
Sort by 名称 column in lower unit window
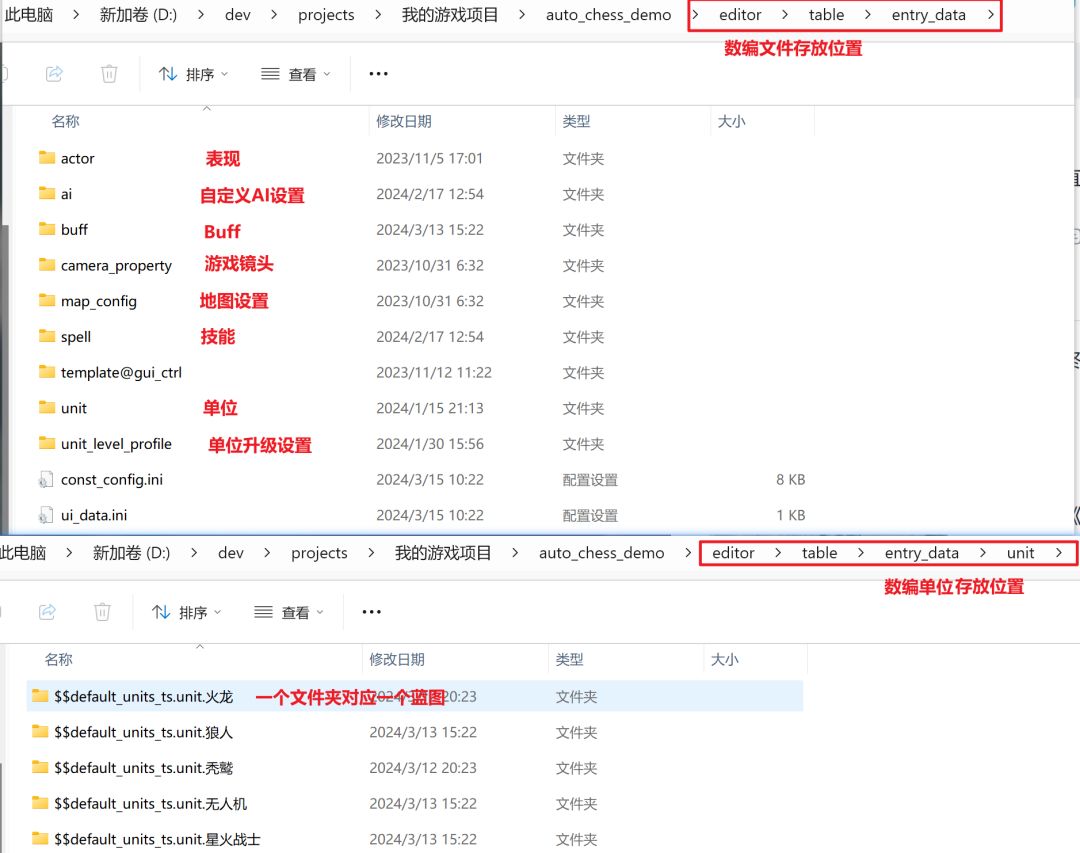pyautogui.click(x=59, y=659)
